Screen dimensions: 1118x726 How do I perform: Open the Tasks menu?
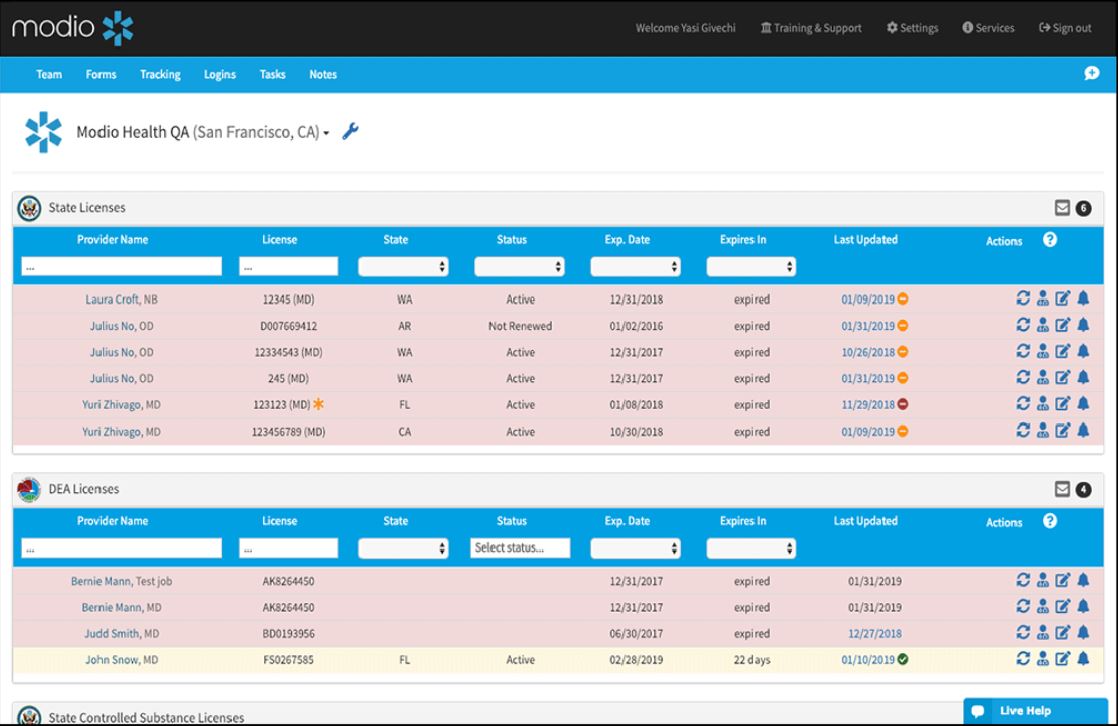pos(272,74)
